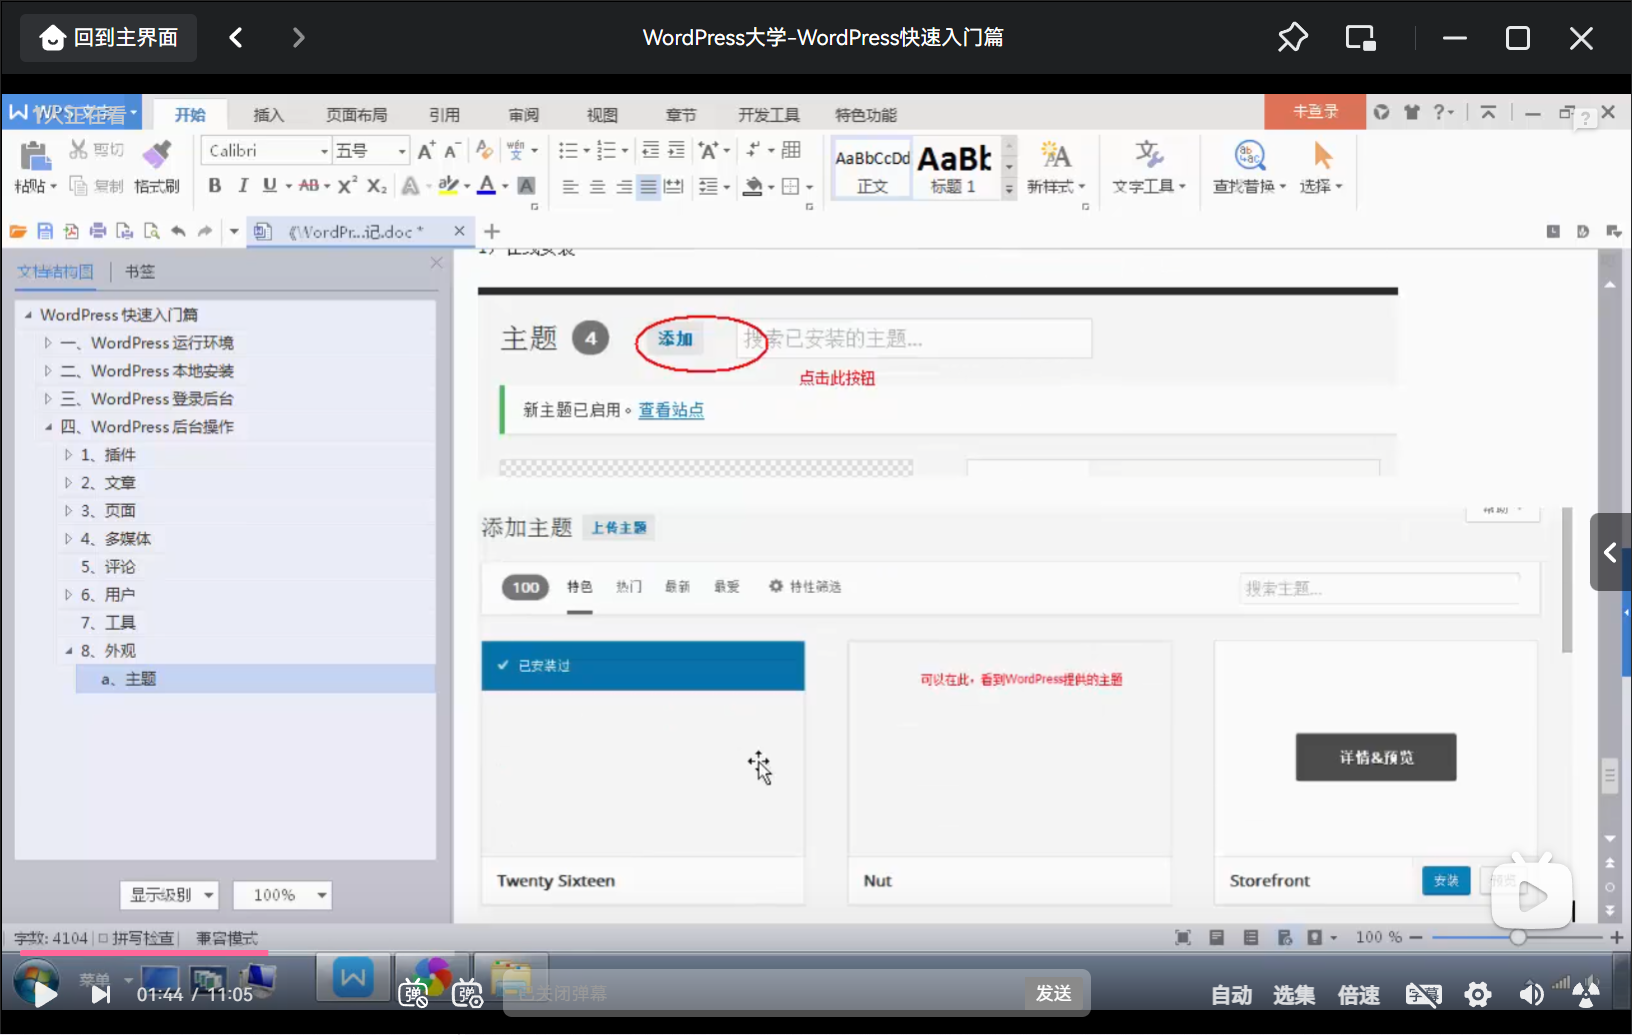Screen dimensions: 1632x1035
Task: Align text left in paragraph group
Action: tap(570, 186)
